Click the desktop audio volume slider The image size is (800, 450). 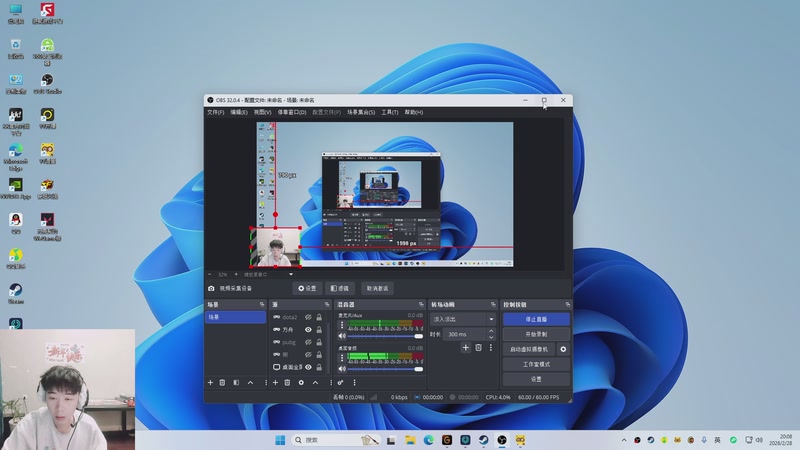(x=385, y=369)
